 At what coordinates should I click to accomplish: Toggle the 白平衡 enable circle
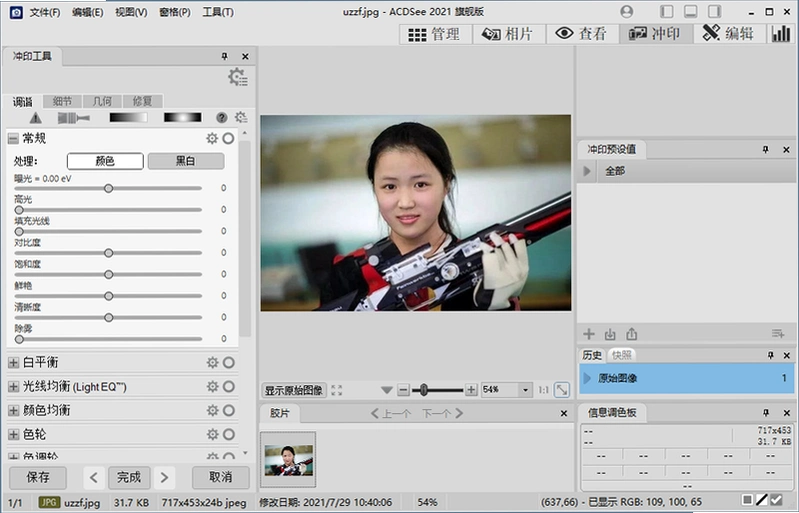(x=229, y=363)
